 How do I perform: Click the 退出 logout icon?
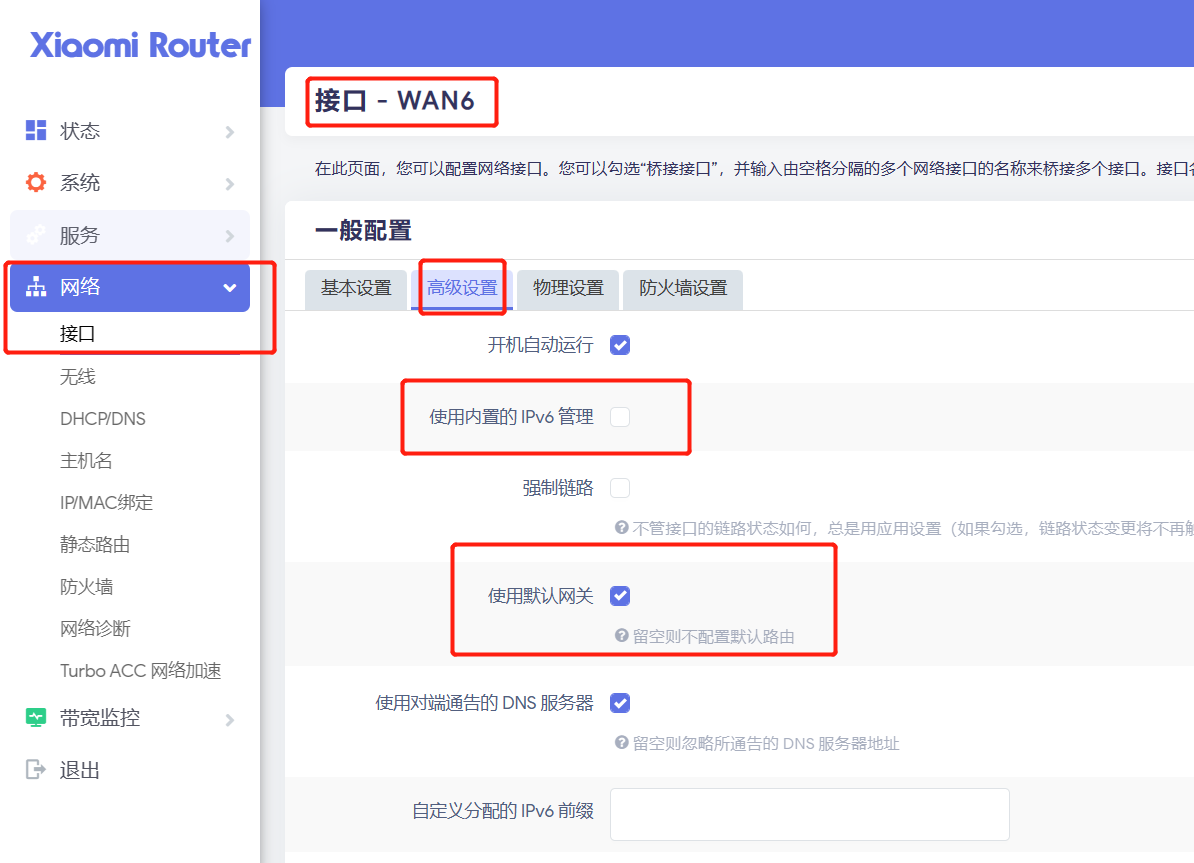(35, 769)
